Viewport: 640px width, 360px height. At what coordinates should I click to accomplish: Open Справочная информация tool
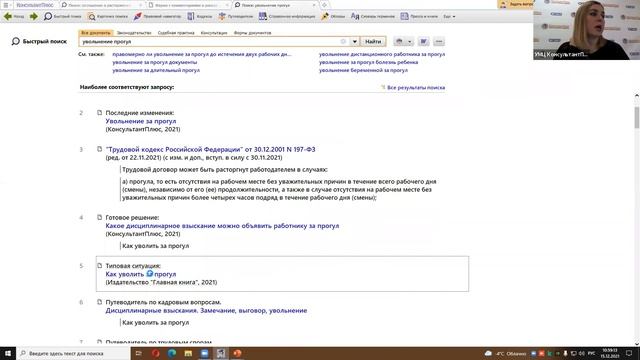(x=287, y=16)
